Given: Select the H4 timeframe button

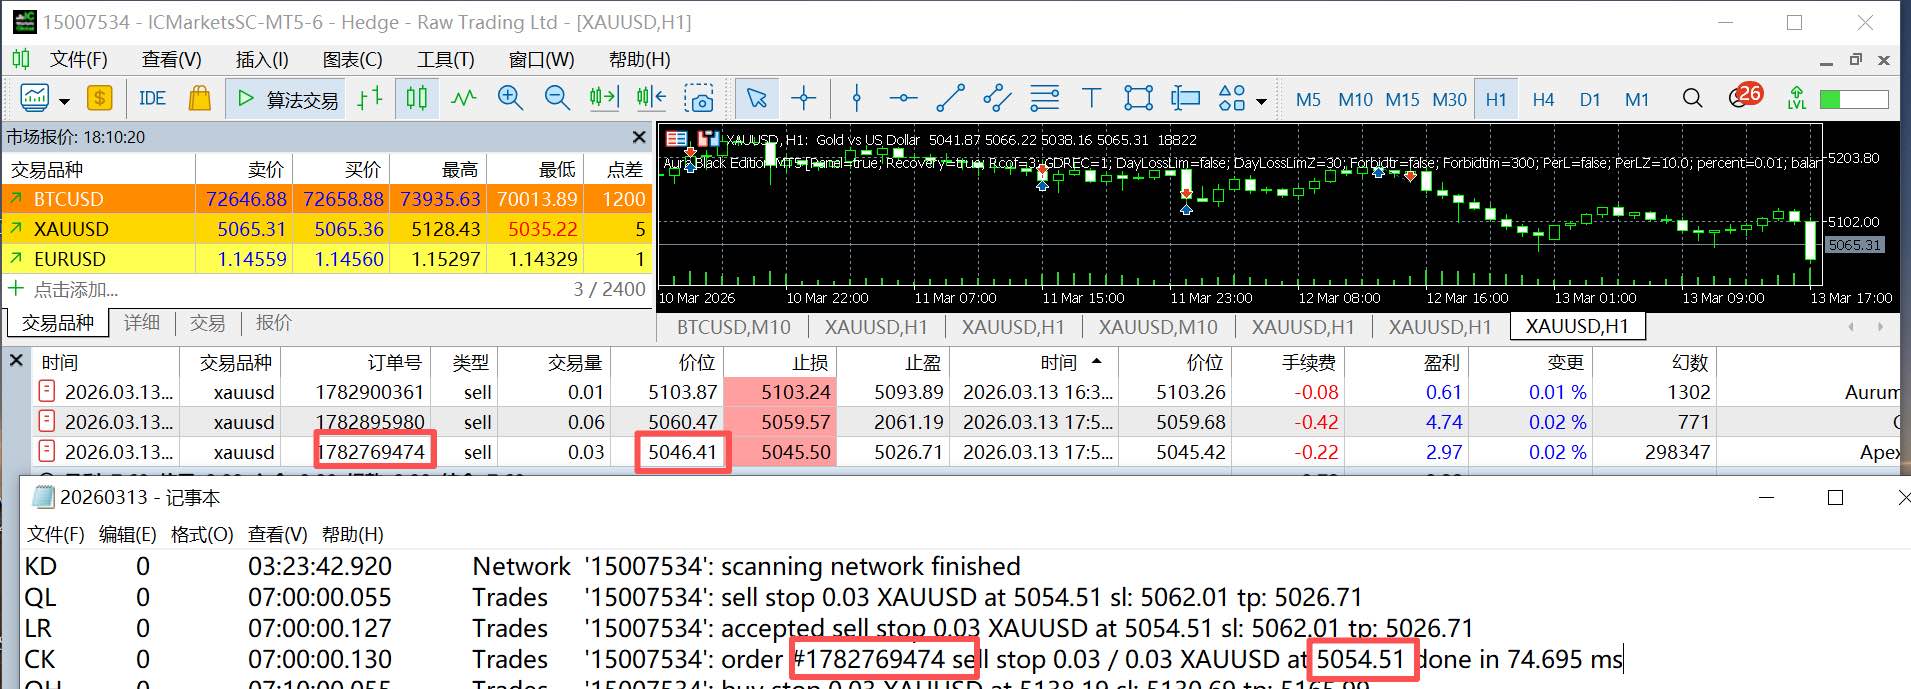Looking at the screenshot, I should pyautogui.click(x=1543, y=99).
